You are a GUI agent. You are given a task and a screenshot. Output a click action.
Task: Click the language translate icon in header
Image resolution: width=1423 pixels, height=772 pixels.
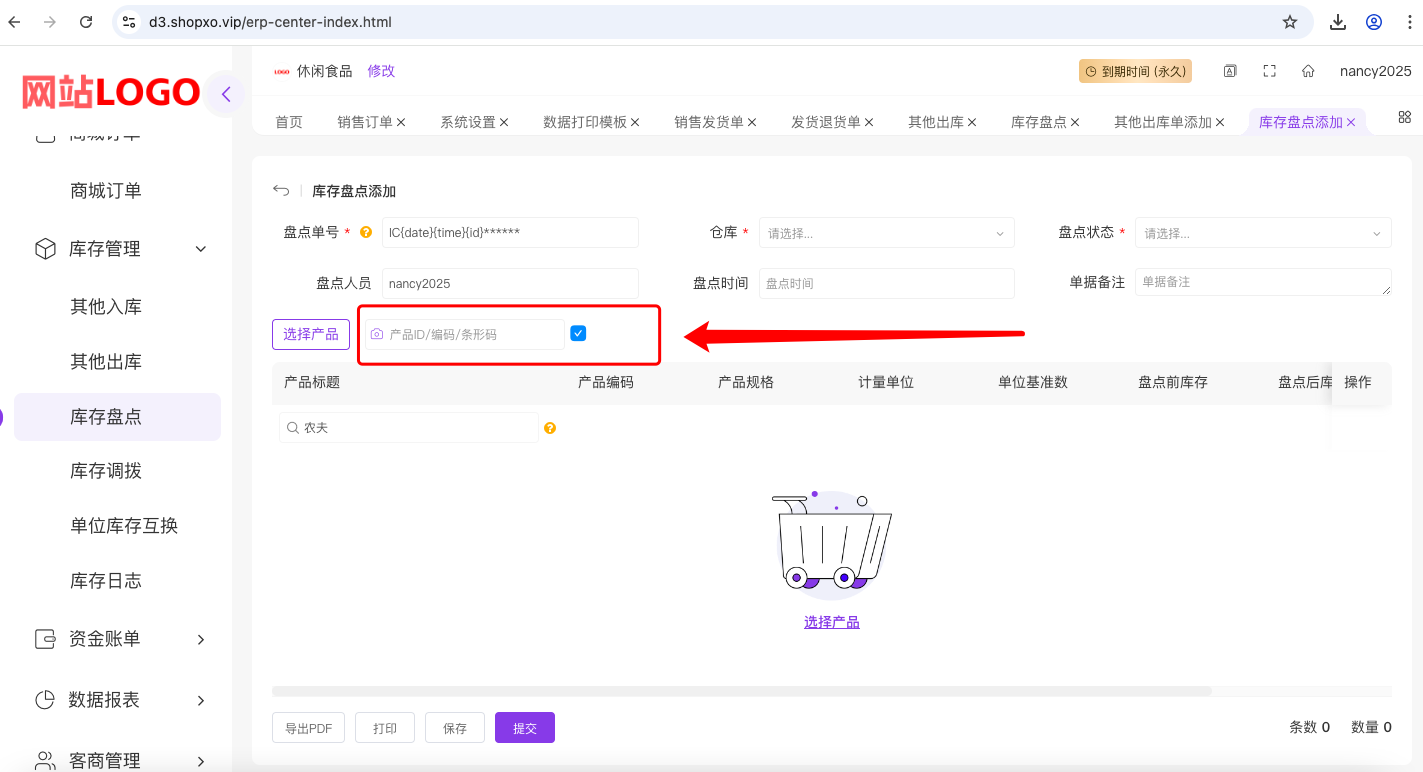[1231, 71]
